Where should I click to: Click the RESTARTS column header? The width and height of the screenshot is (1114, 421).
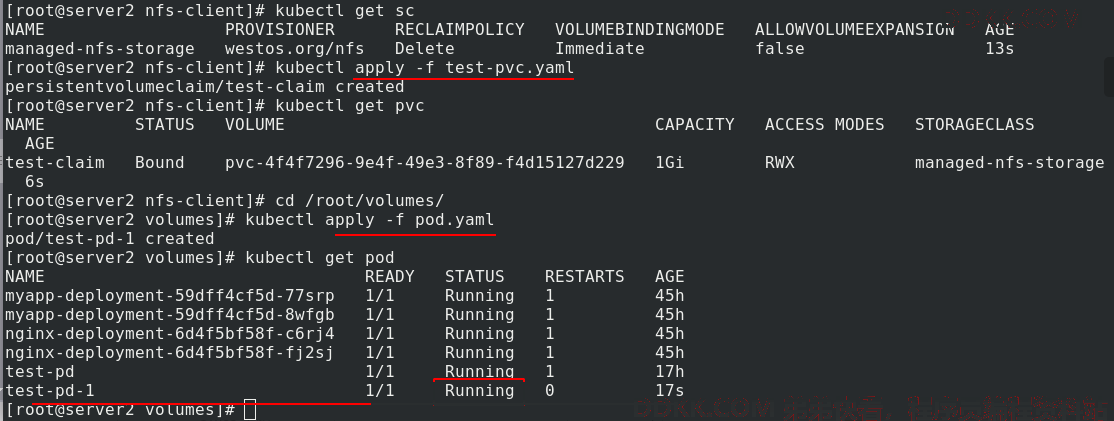click(x=584, y=276)
